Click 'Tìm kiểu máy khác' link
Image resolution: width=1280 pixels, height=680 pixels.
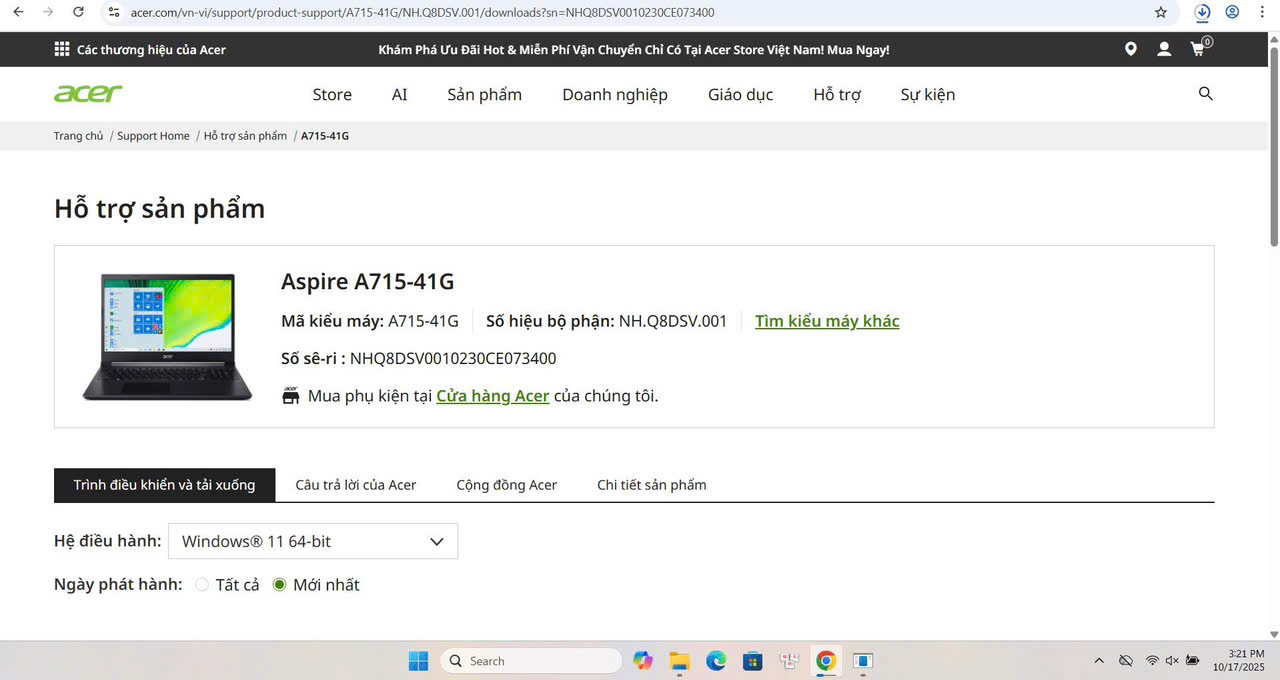click(x=827, y=321)
